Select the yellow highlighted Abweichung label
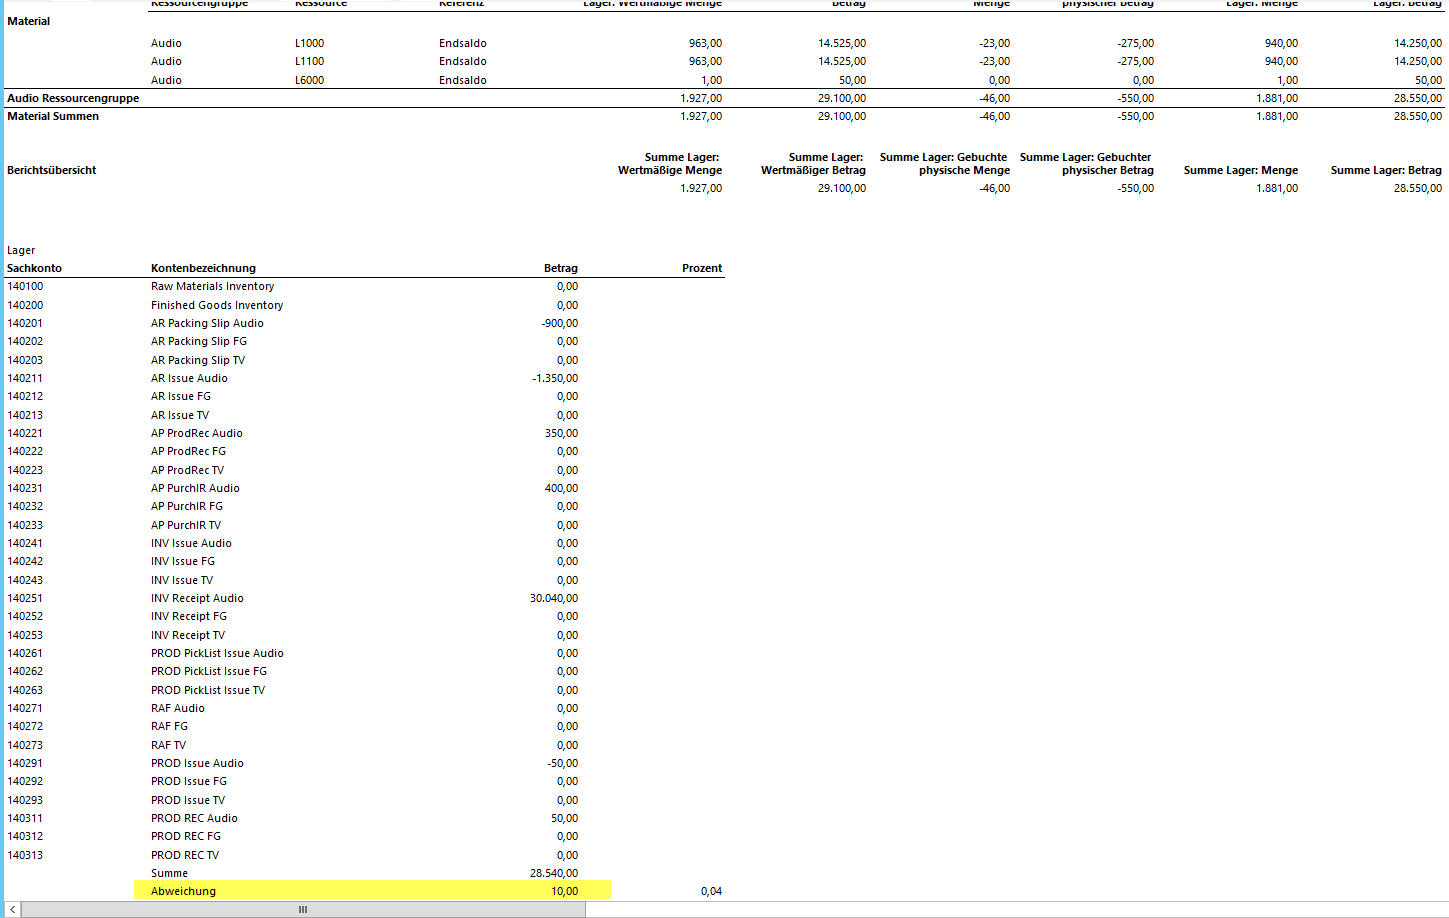Image resolution: width=1449 pixels, height=918 pixels. (x=183, y=891)
